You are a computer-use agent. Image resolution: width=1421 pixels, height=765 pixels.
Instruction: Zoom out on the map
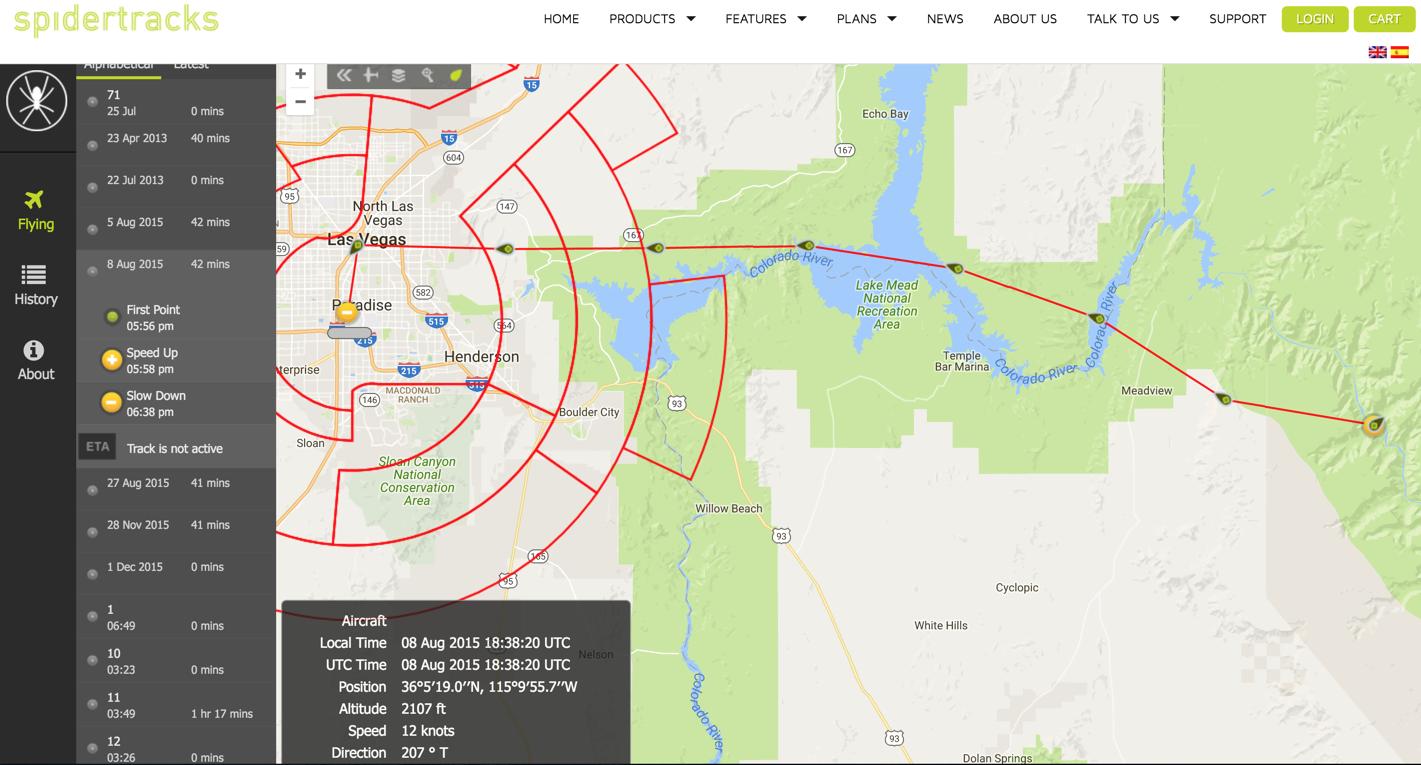pyautogui.click(x=300, y=101)
